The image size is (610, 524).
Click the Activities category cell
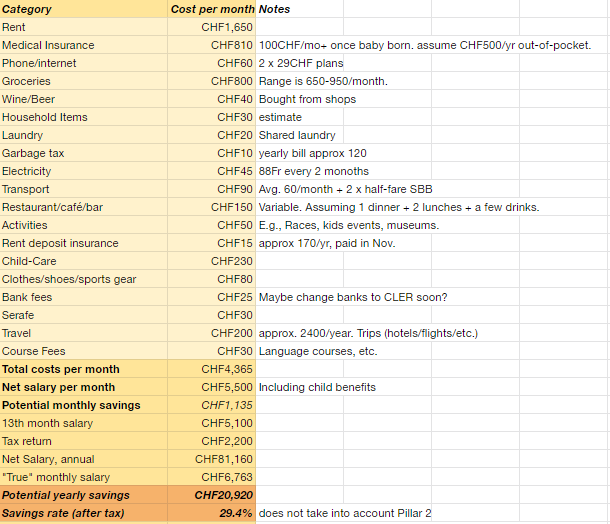[84, 225]
